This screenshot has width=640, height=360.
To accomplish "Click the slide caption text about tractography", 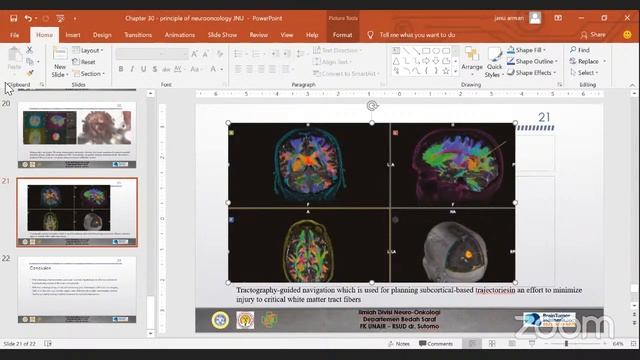I will coord(409,295).
